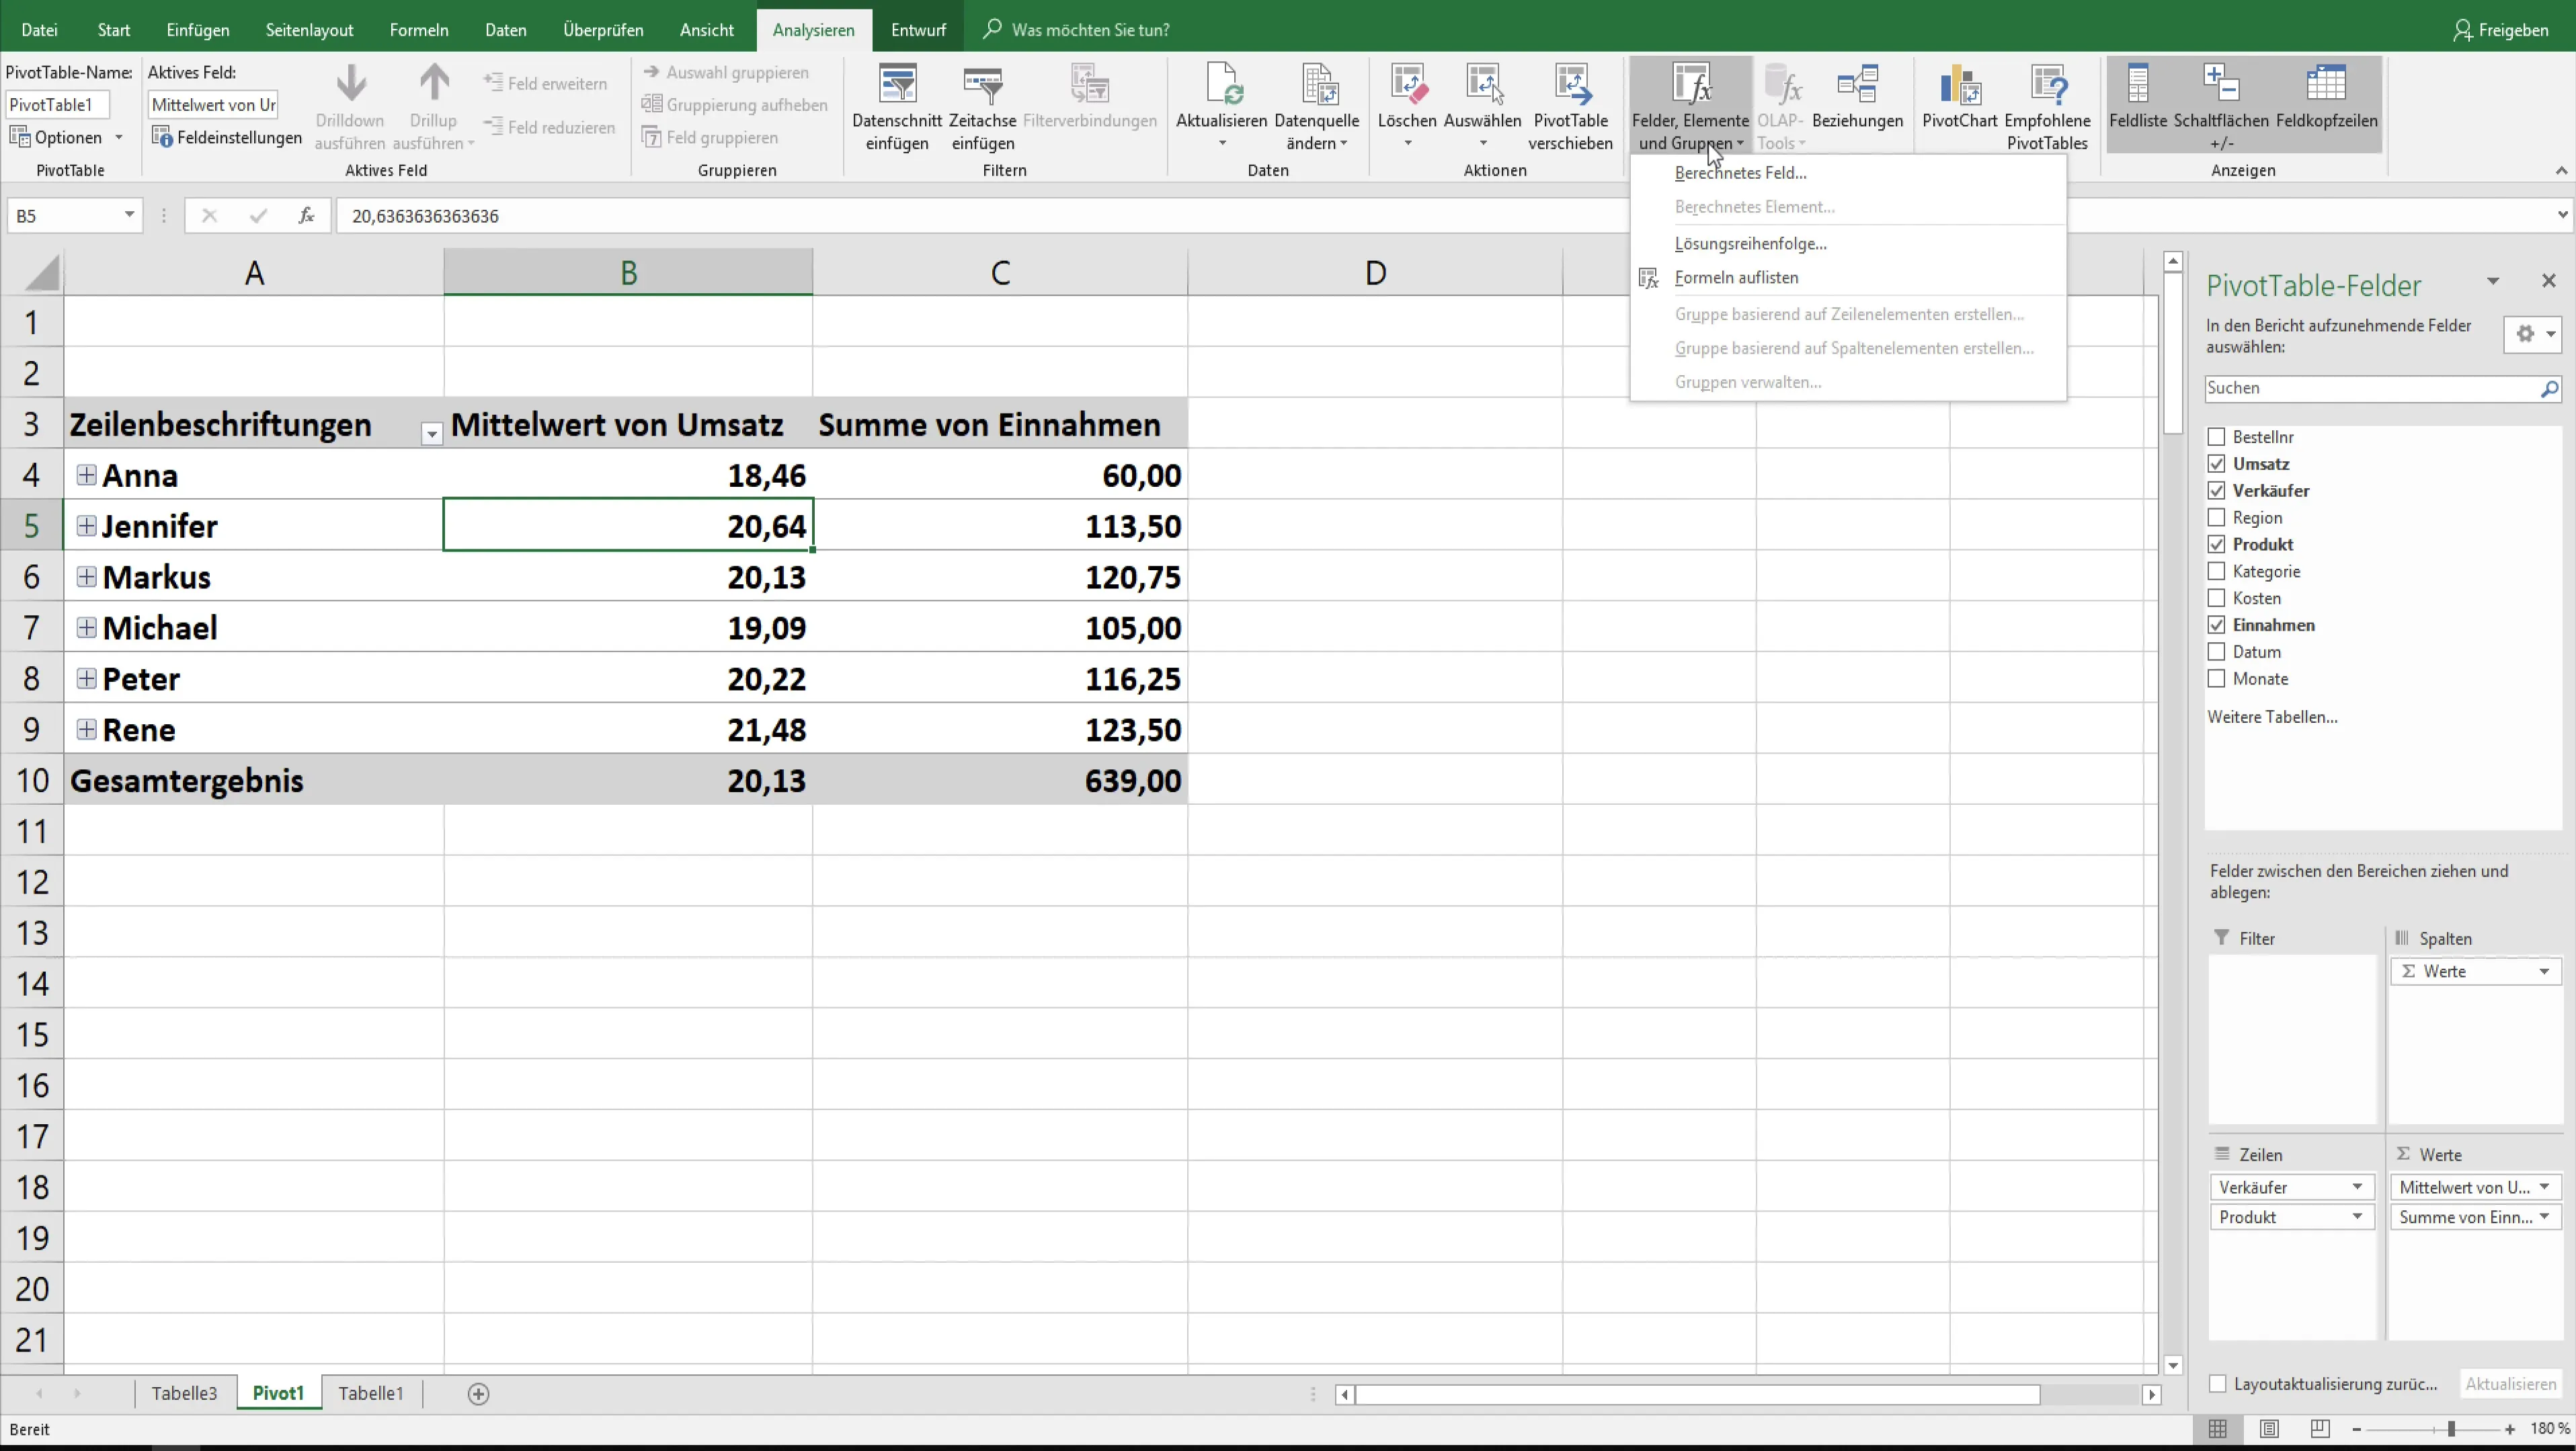Expand the Rene row
Screen dimensions: 2576x1451
pos(86,729)
